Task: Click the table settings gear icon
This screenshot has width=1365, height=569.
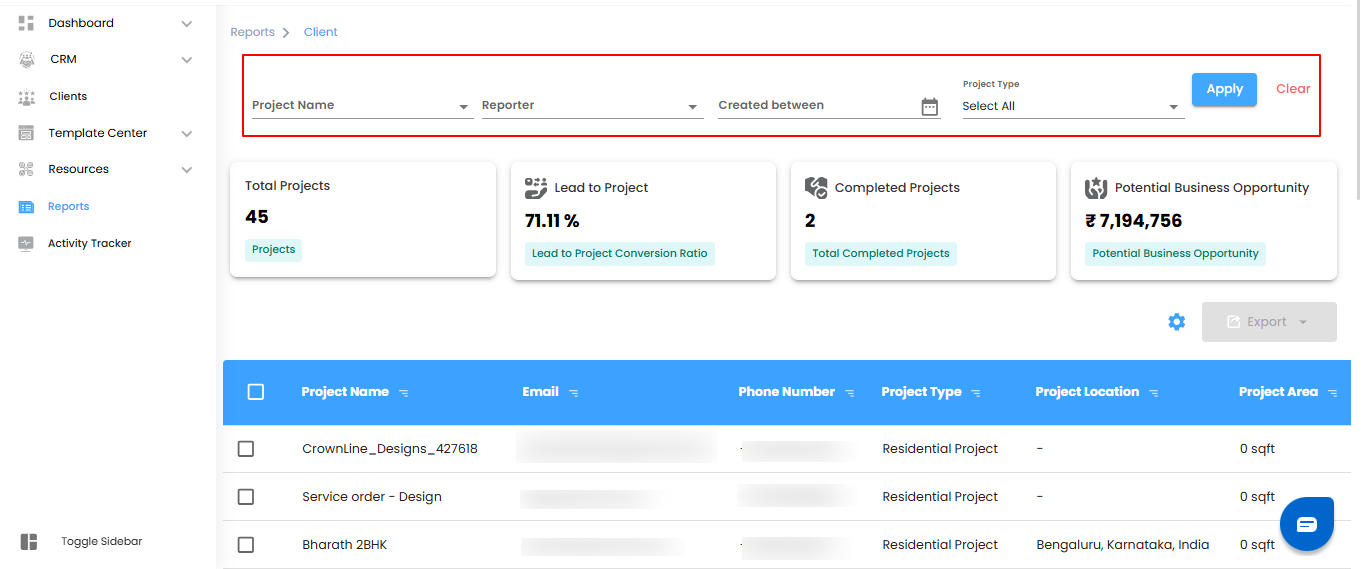Action: coord(1177,322)
